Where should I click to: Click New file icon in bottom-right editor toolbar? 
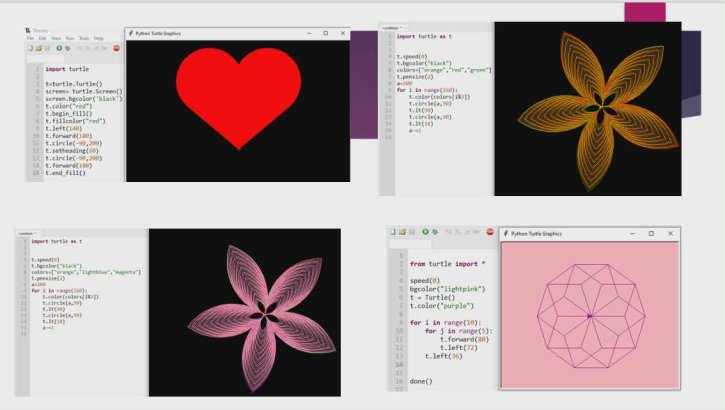click(x=392, y=232)
